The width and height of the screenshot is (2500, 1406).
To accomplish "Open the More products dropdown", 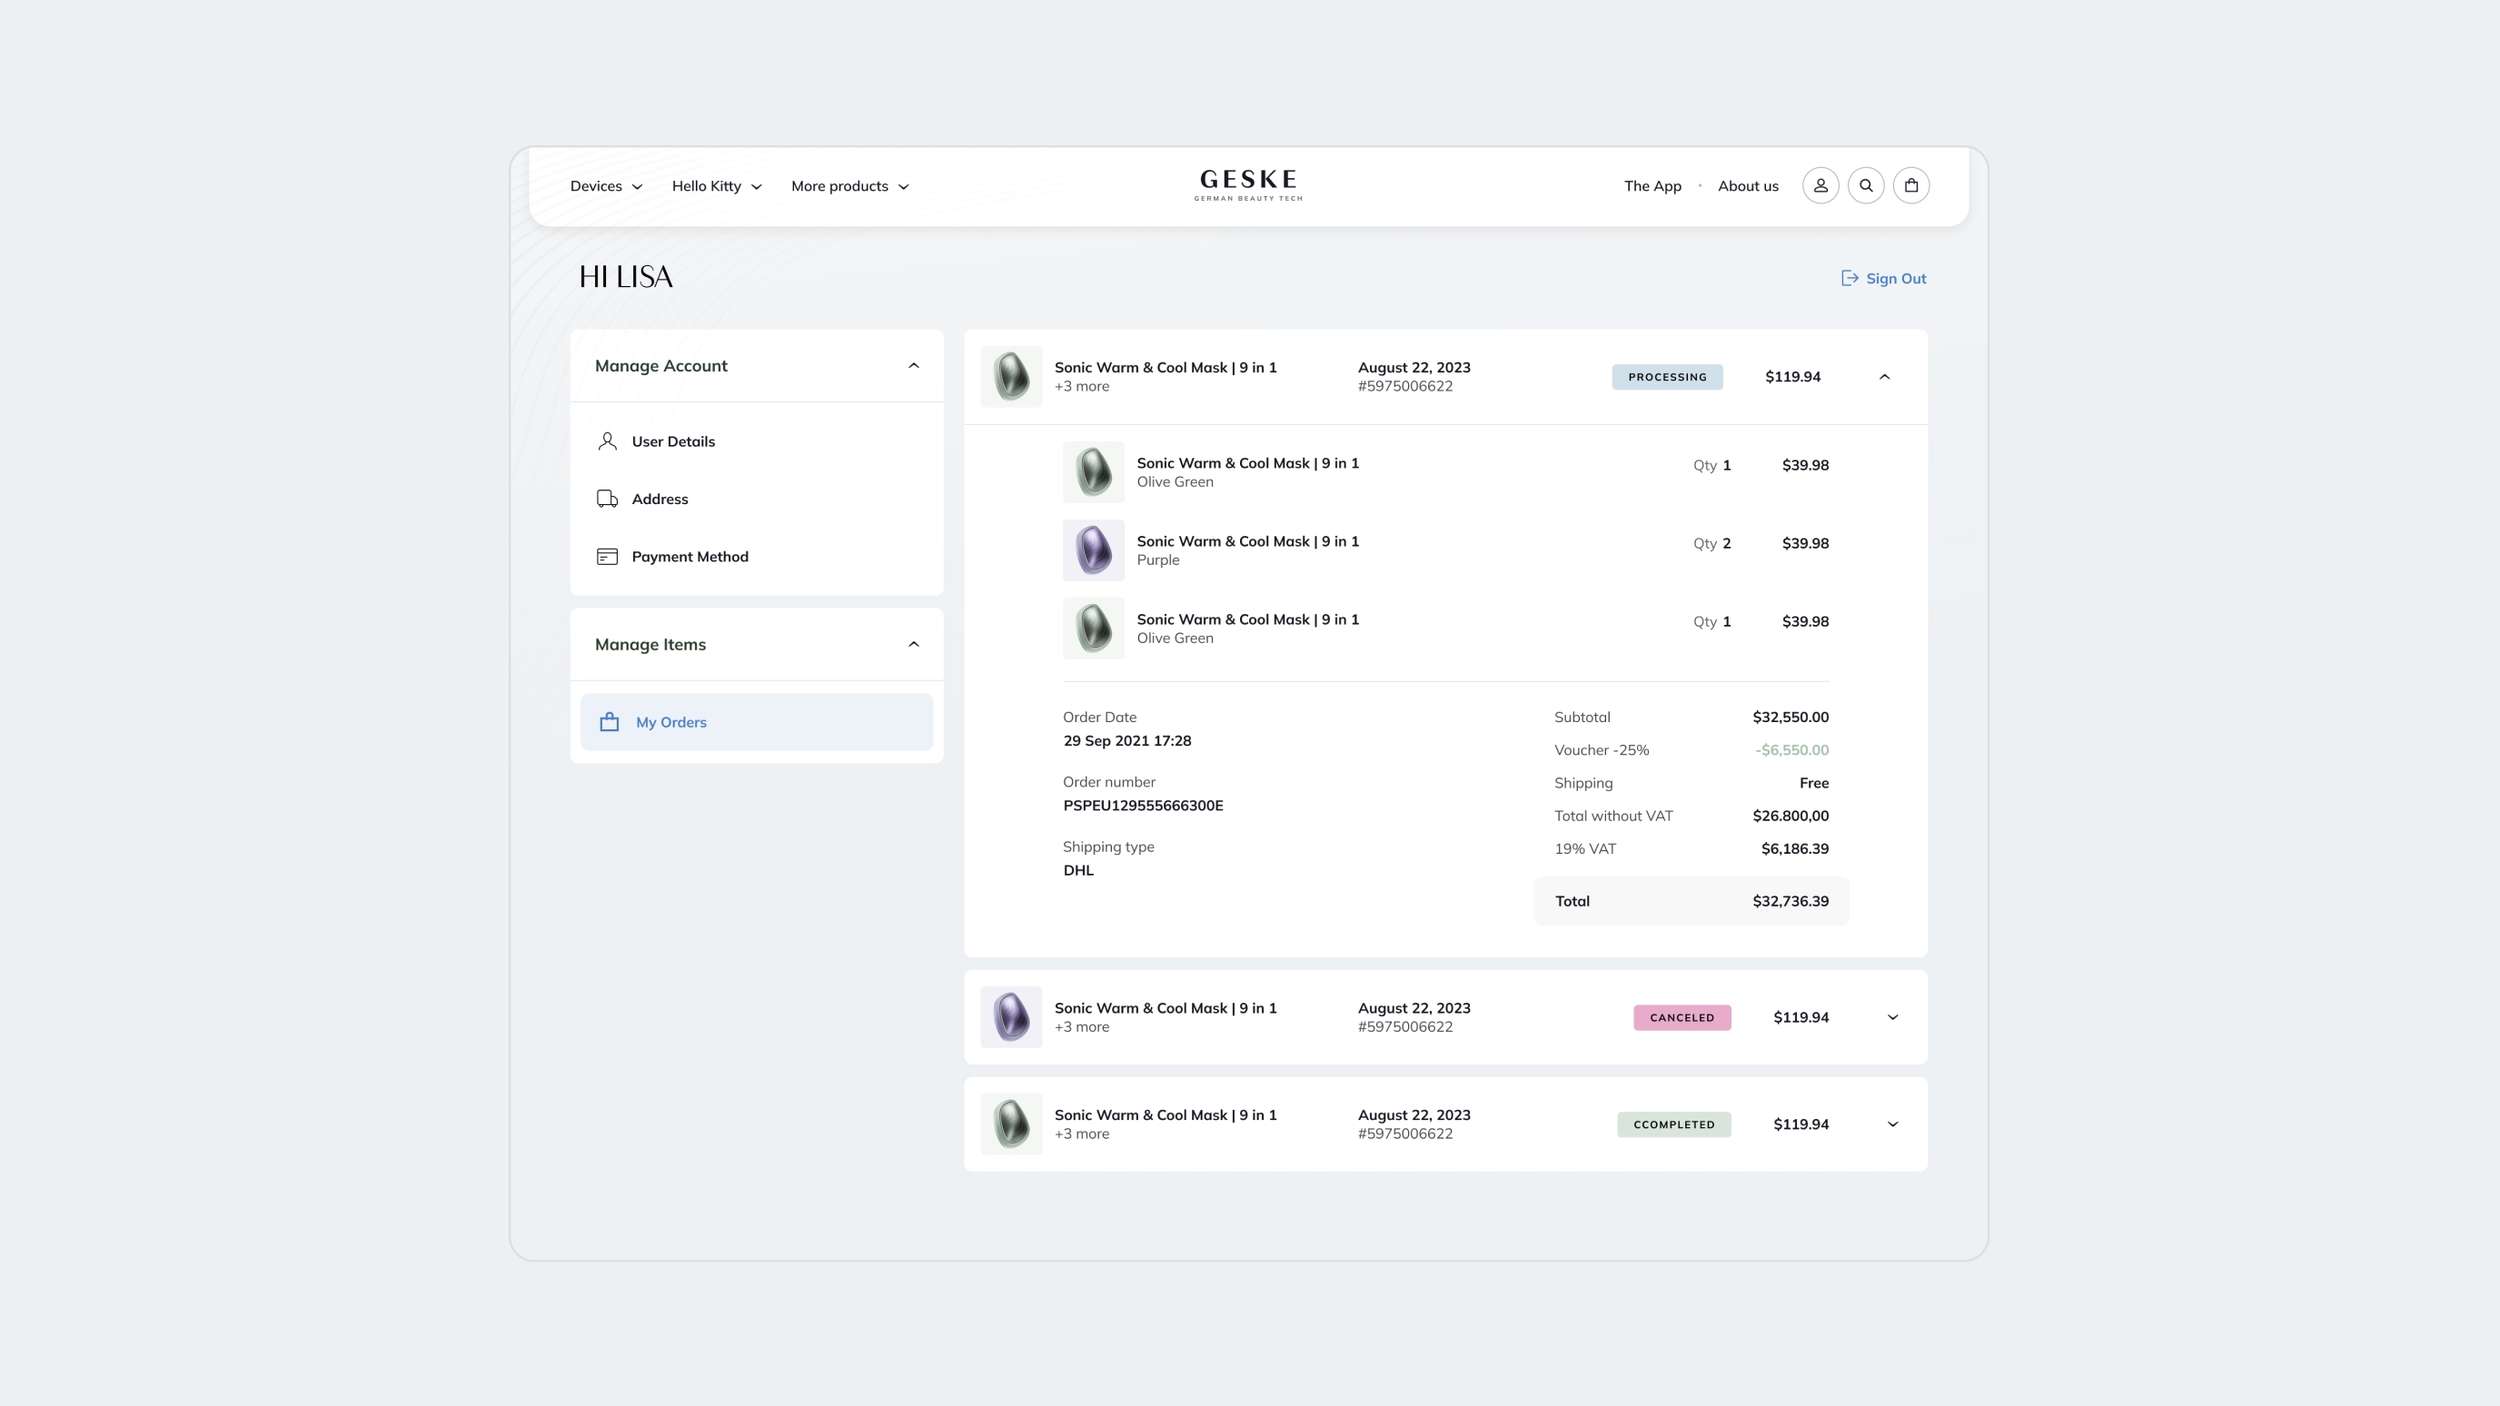I will (850, 186).
